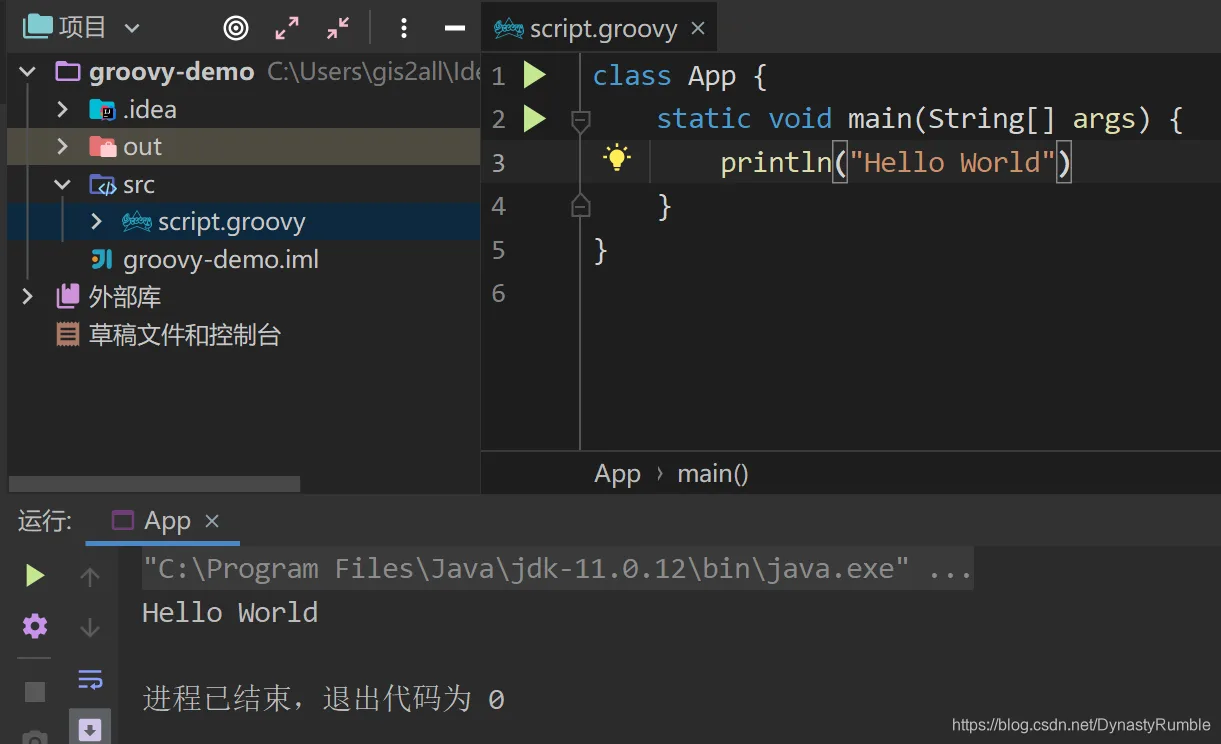Toggle scroll to end in the console
Image resolution: width=1221 pixels, height=744 pixels.
90,729
